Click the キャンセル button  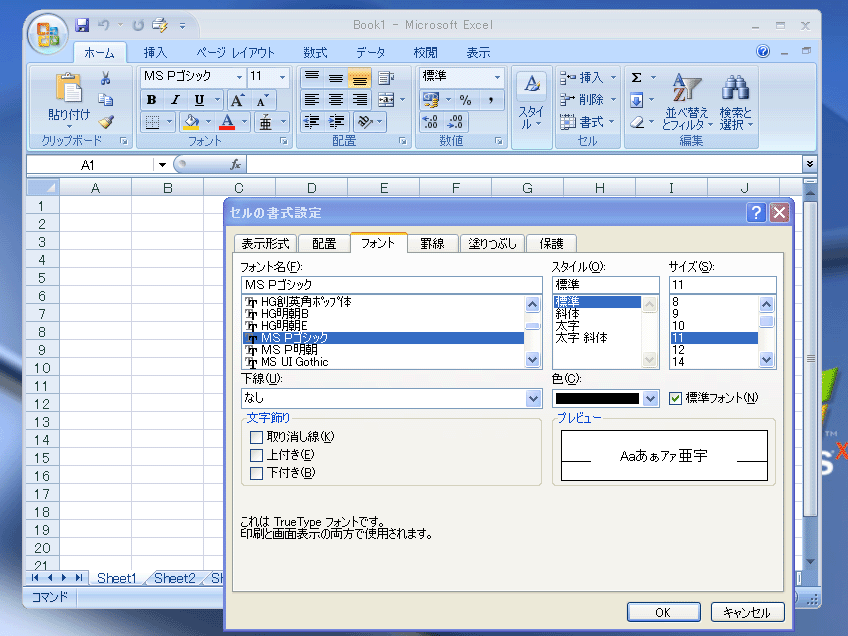point(747,612)
